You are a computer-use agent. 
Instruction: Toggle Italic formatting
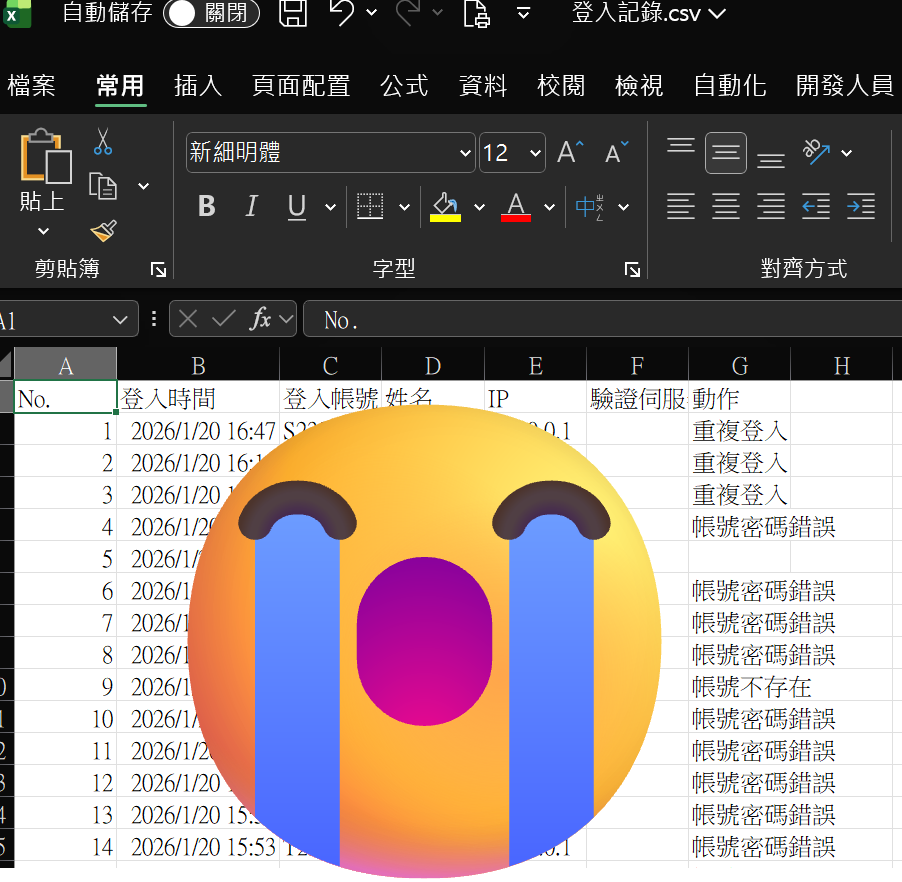pyautogui.click(x=251, y=206)
